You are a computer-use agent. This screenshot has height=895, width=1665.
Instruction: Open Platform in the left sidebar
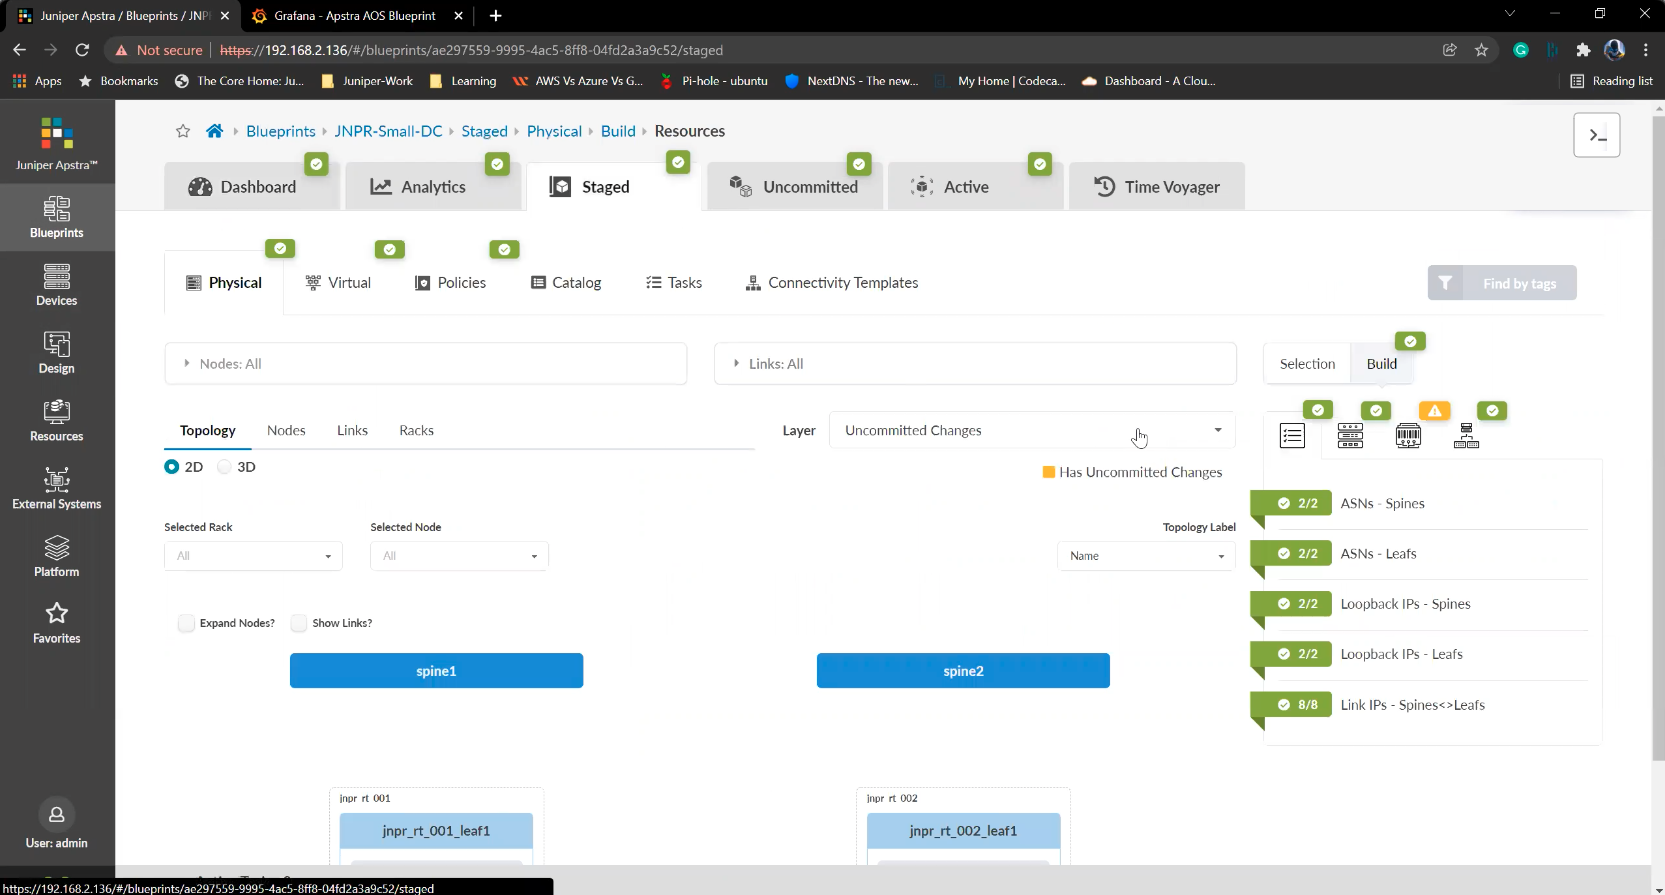(57, 557)
